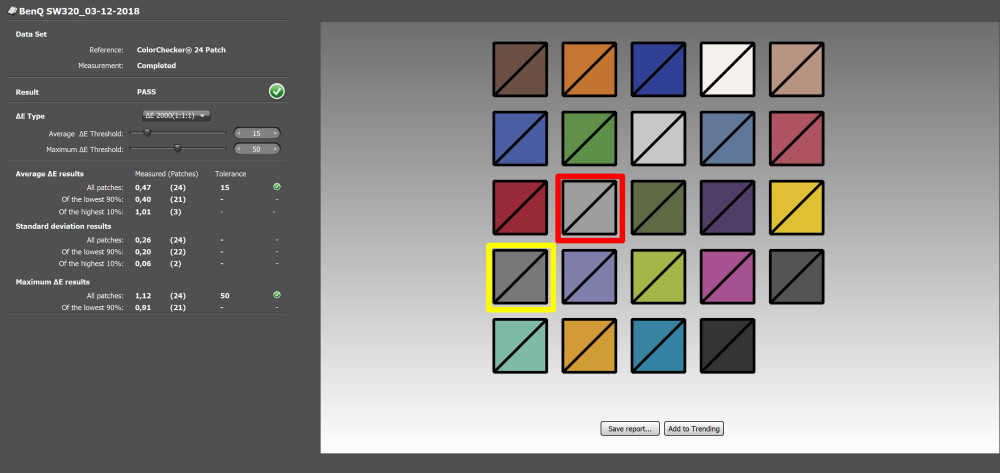Decrease Maximum ΔE Threshold with left arrow

tap(239, 149)
